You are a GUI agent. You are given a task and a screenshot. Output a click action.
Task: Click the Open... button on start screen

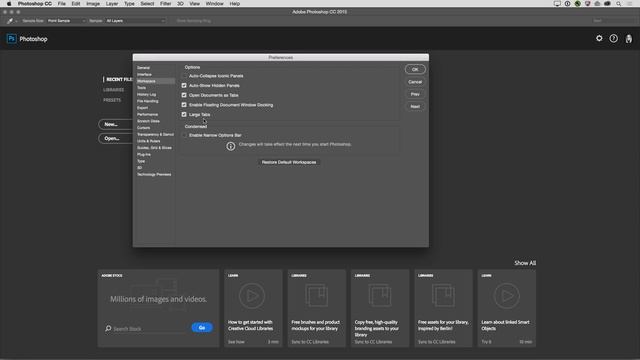[116, 138]
